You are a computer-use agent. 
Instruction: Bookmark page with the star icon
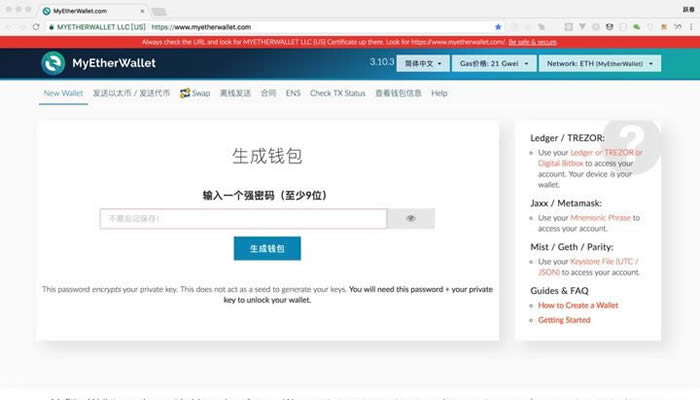498,27
